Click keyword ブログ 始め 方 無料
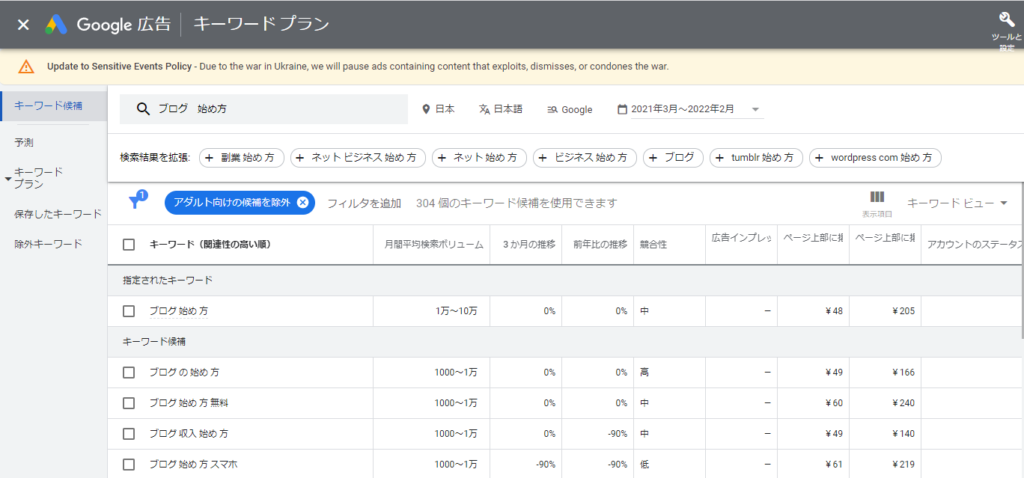This screenshot has height=478, width=1024. pos(188,404)
